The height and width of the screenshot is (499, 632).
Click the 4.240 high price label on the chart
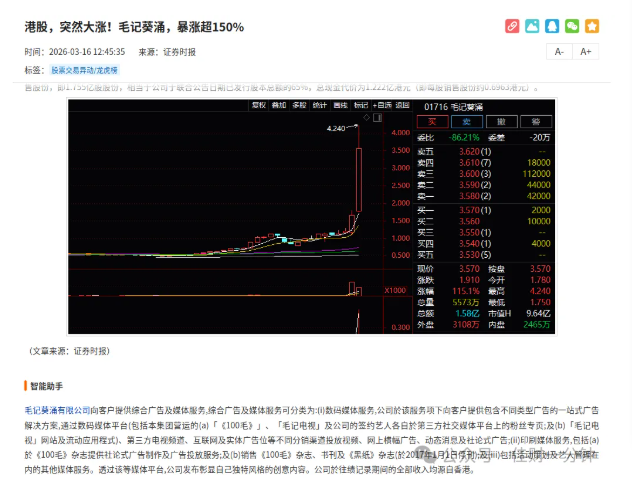[336, 129]
